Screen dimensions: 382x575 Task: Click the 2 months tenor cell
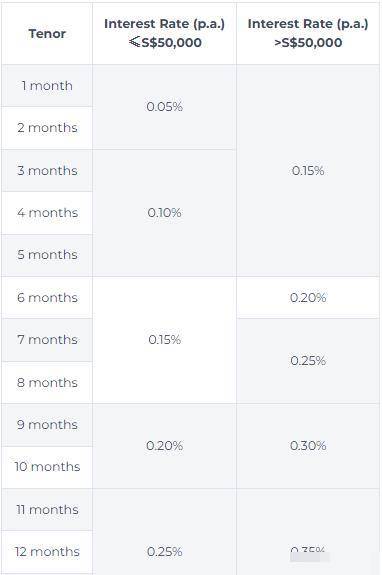click(47, 128)
